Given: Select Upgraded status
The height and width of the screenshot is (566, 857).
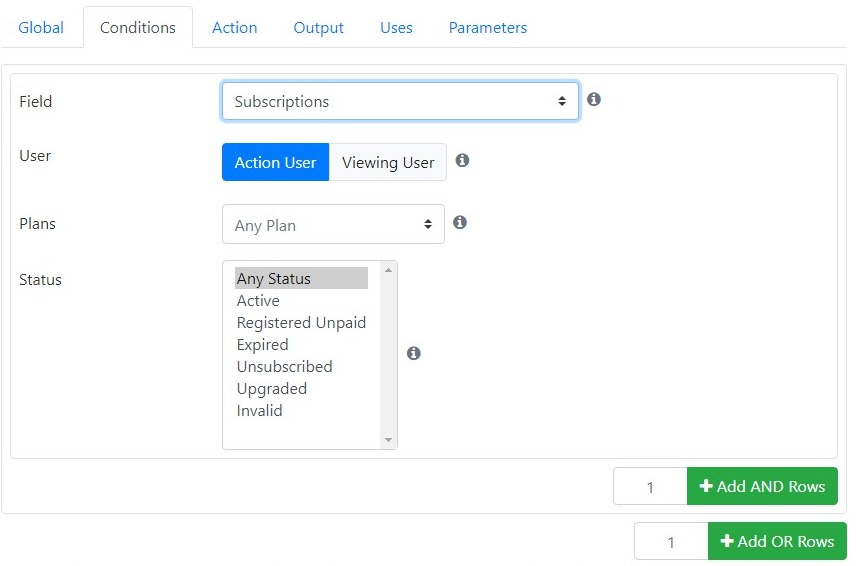Looking at the screenshot, I should tap(301, 388).
